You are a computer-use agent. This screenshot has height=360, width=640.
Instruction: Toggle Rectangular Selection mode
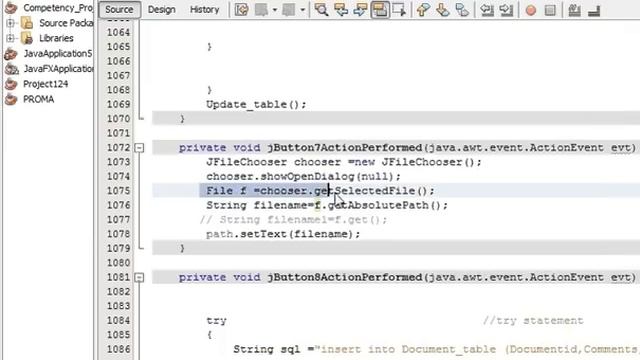tap(399, 10)
